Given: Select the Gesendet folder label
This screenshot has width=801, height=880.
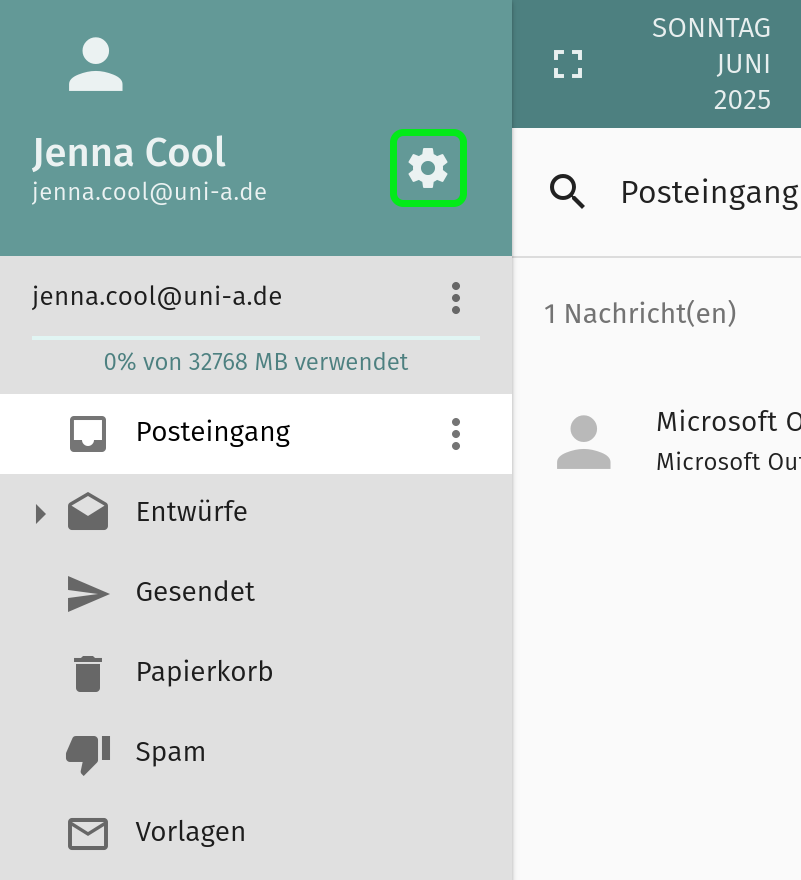Looking at the screenshot, I should [x=195, y=592].
